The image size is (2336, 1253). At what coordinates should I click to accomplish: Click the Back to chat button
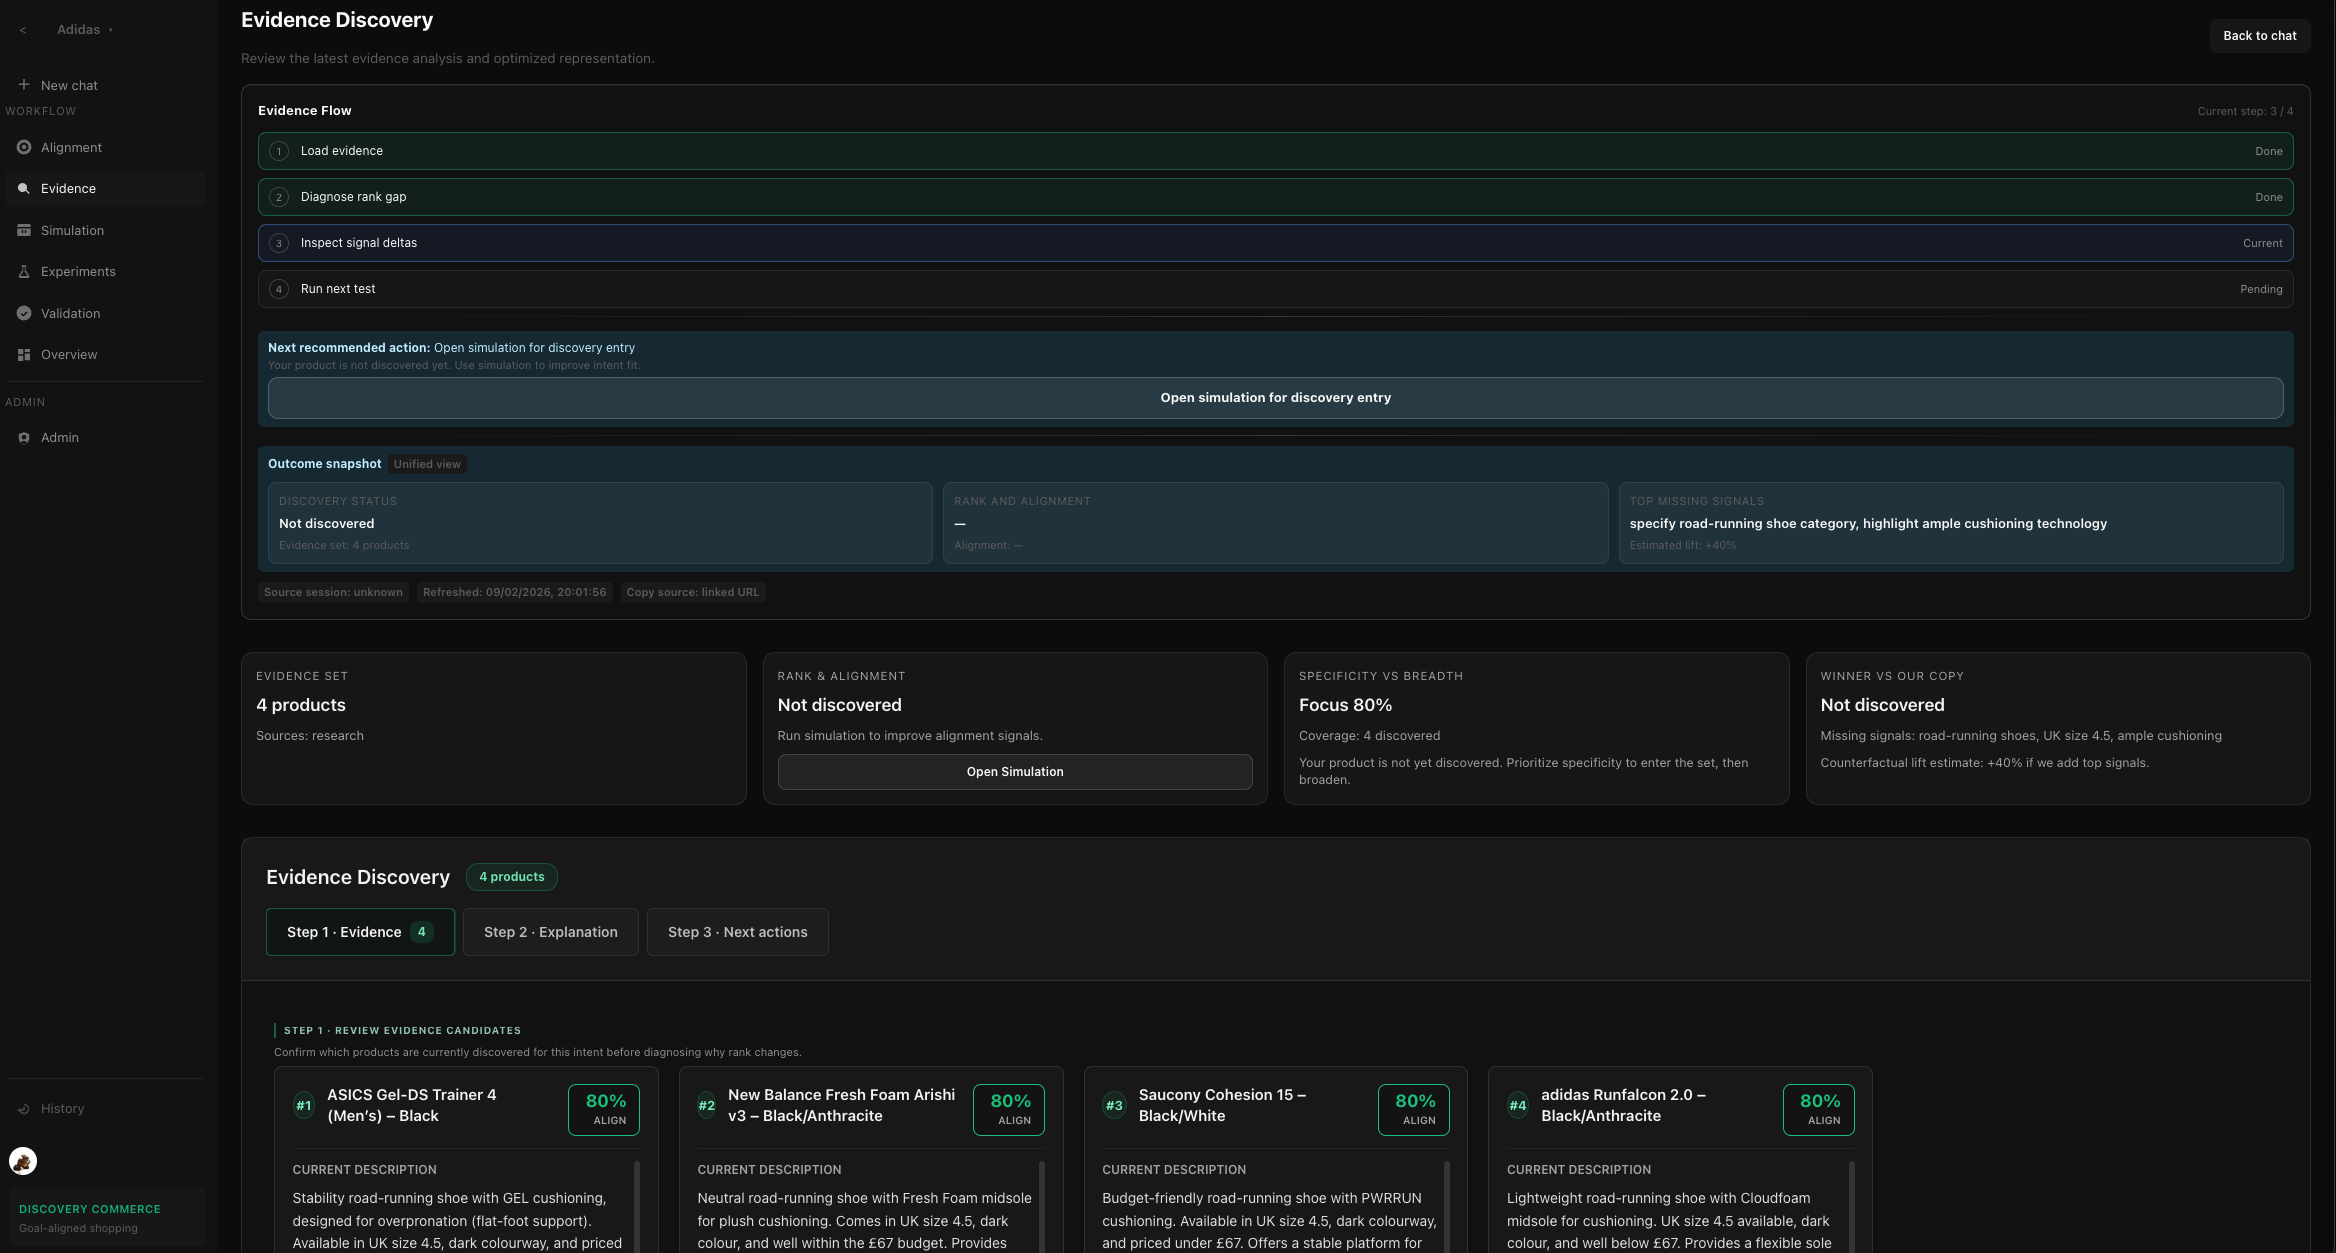click(x=2259, y=36)
